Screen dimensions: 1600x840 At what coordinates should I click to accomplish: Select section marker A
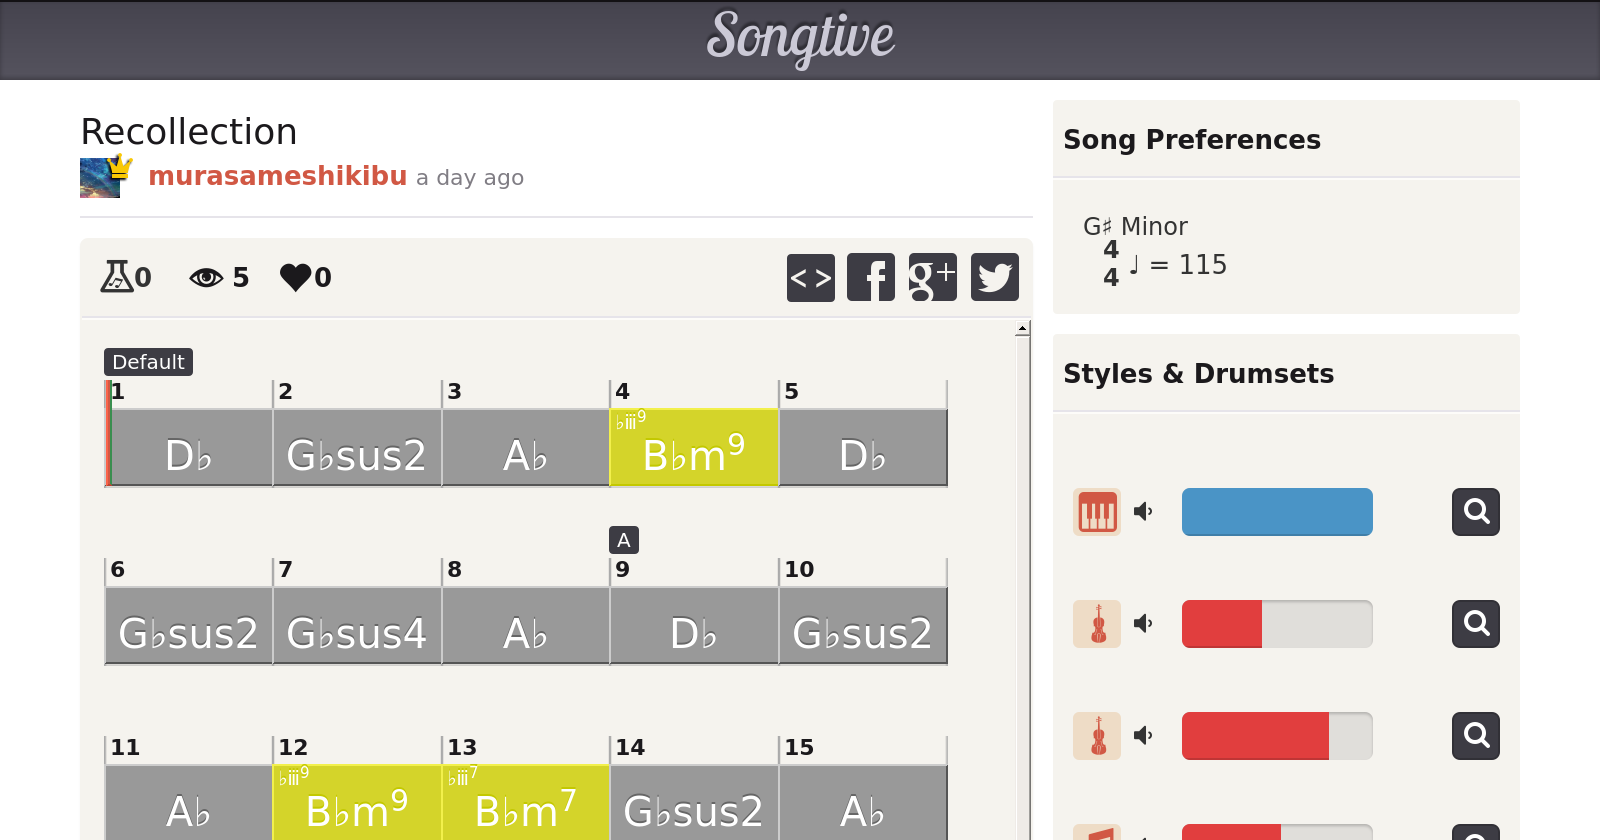click(x=623, y=540)
